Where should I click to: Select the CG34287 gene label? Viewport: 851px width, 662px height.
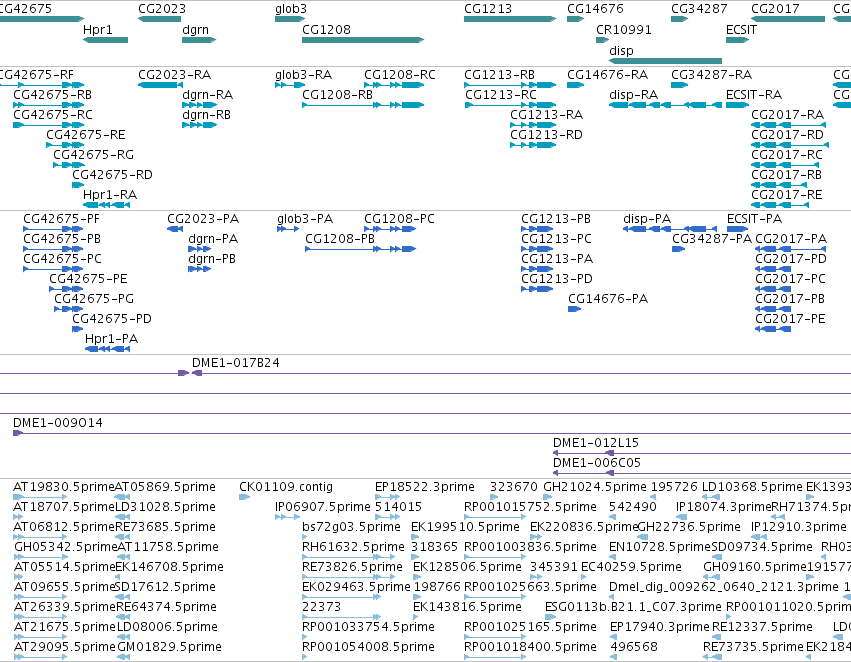[699, 9]
